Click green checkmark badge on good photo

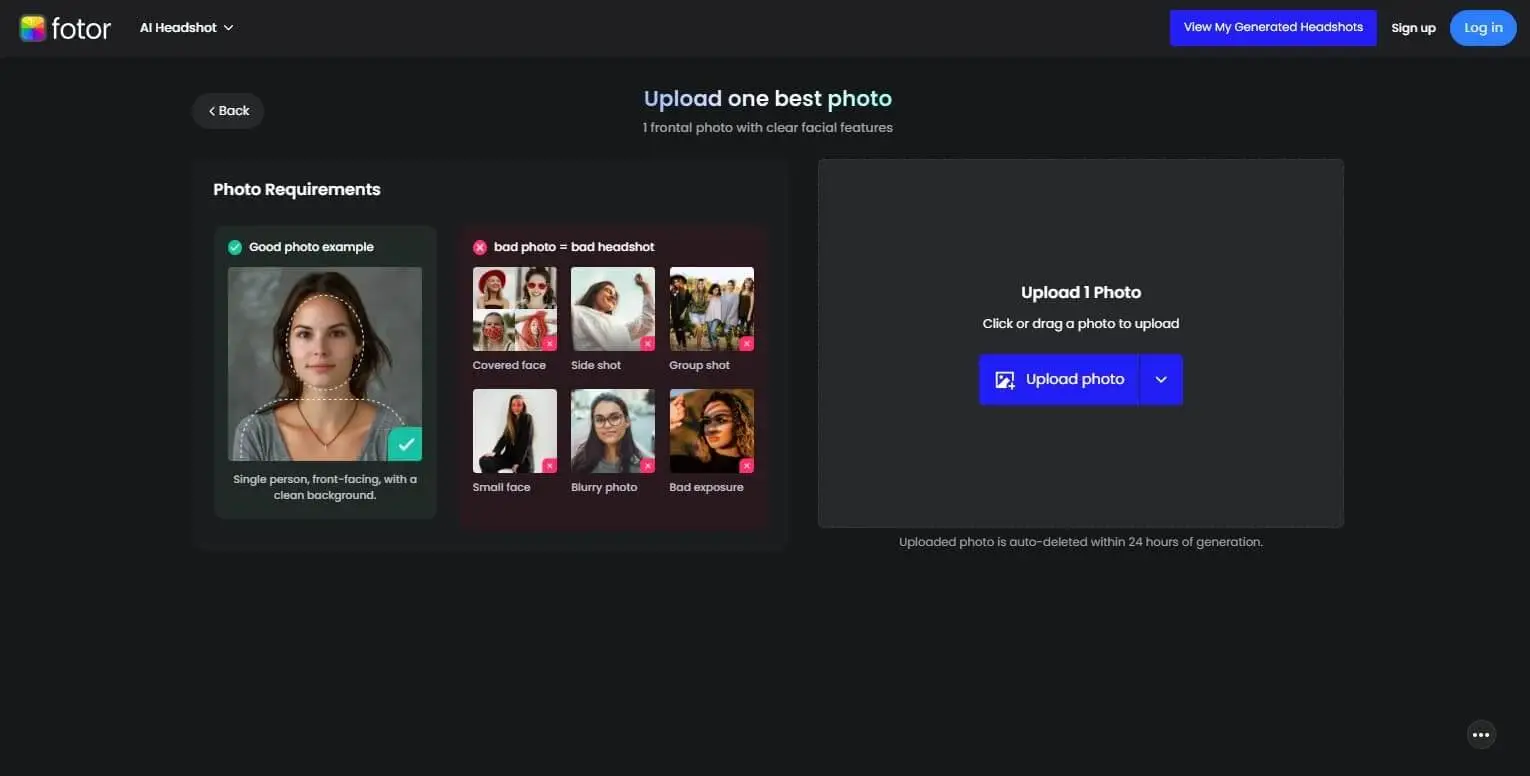pos(405,444)
